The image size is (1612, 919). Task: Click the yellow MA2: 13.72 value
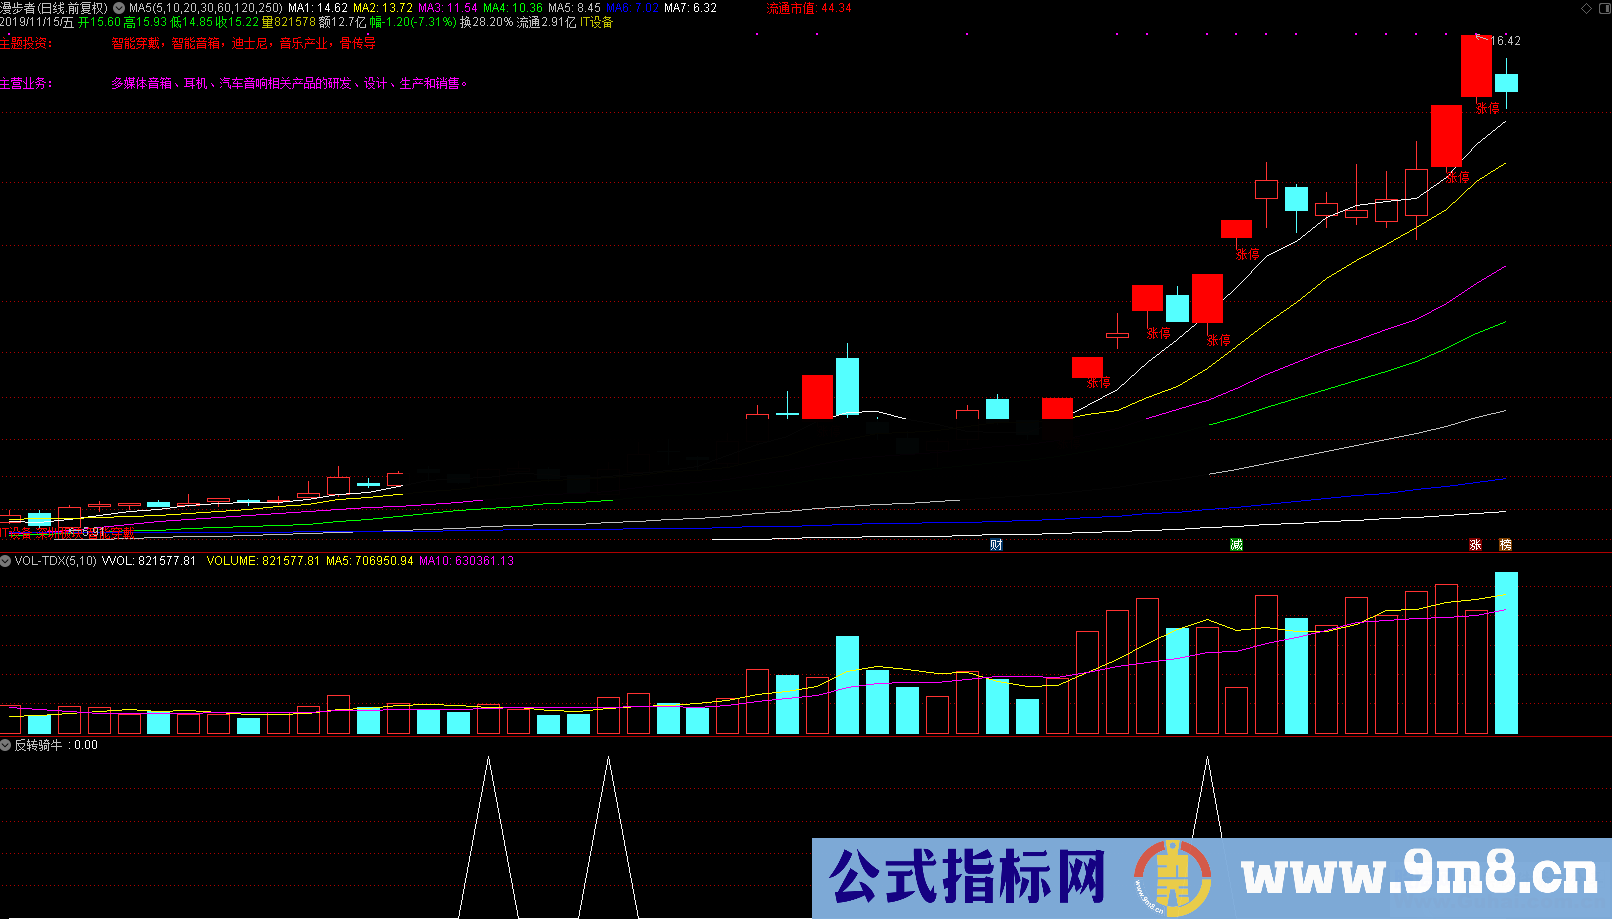click(383, 8)
